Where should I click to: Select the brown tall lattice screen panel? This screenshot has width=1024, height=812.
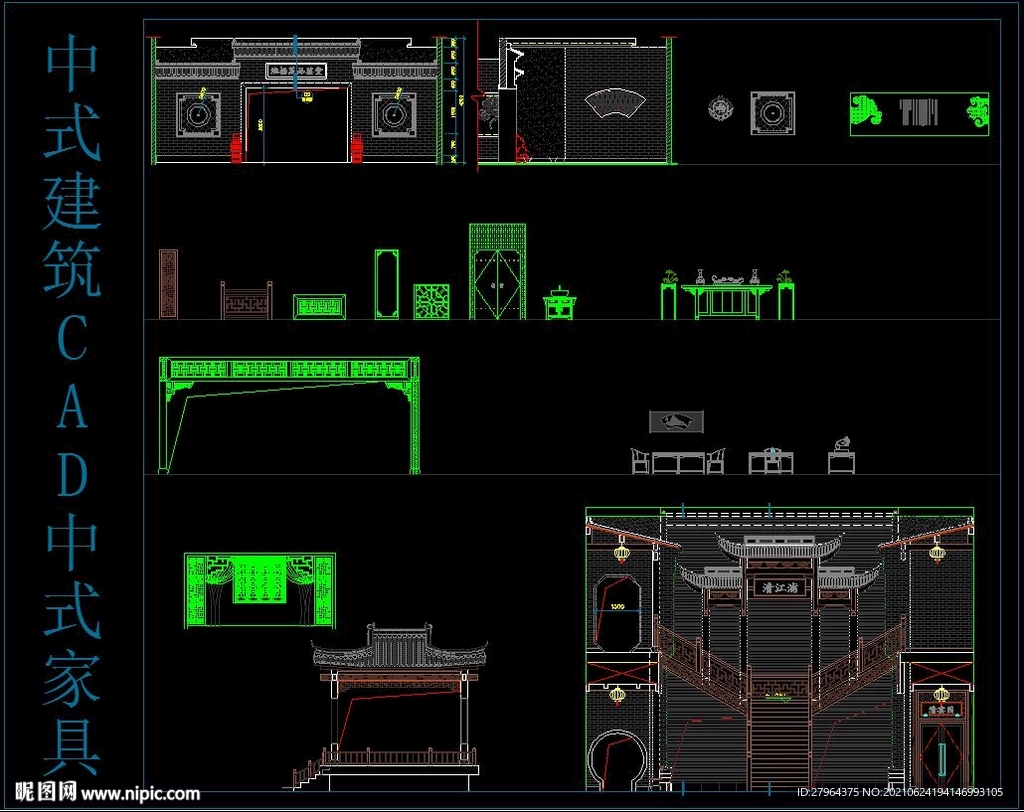tap(168, 284)
